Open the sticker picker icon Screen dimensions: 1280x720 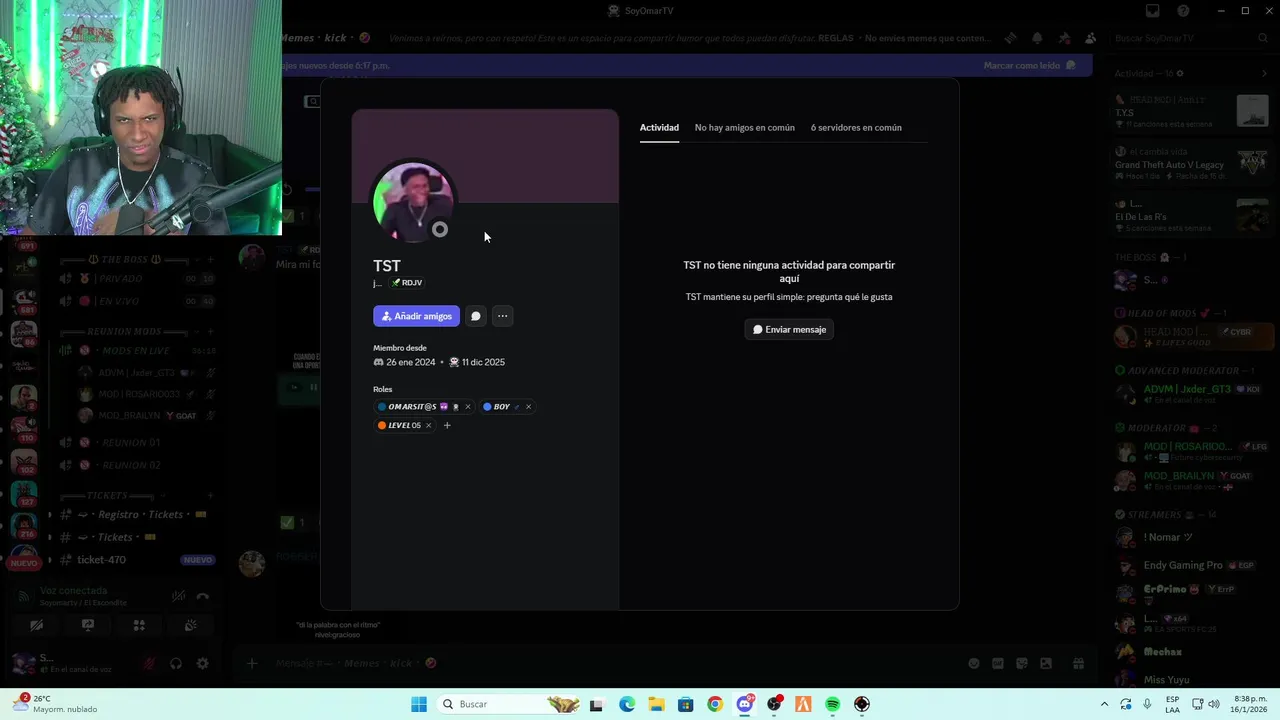[x=1022, y=663]
